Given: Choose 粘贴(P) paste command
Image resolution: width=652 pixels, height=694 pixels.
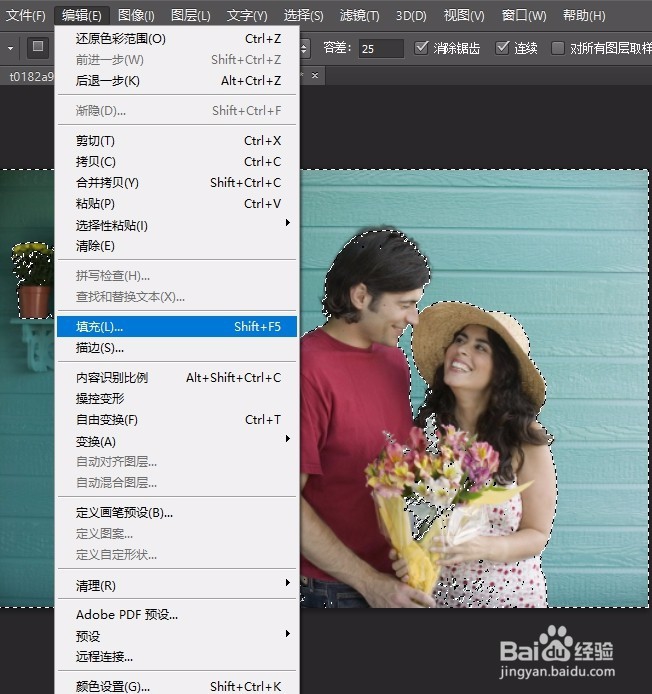Looking at the screenshot, I should [x=177, y=204].
